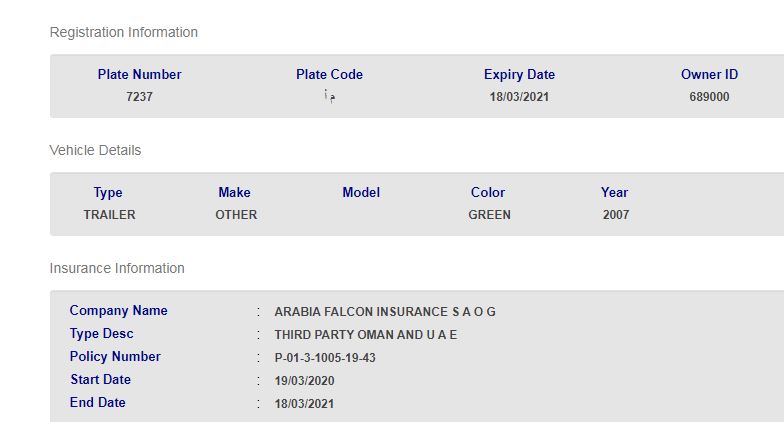
Task: Click the ARABIA FALCON INSURANCE company text
Action: (385, 312)
